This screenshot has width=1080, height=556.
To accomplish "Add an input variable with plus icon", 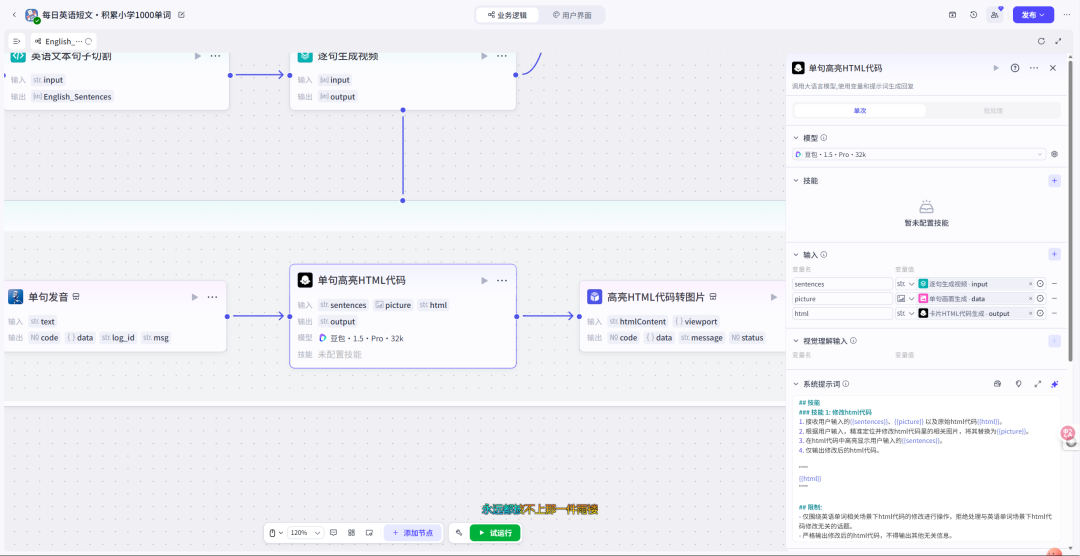I will 1054,255.
